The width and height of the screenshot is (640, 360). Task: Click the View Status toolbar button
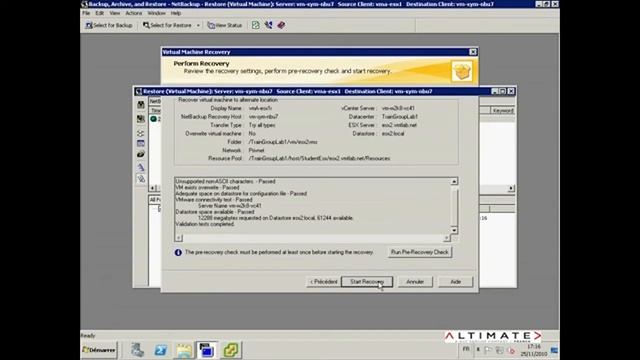(225, 25)
